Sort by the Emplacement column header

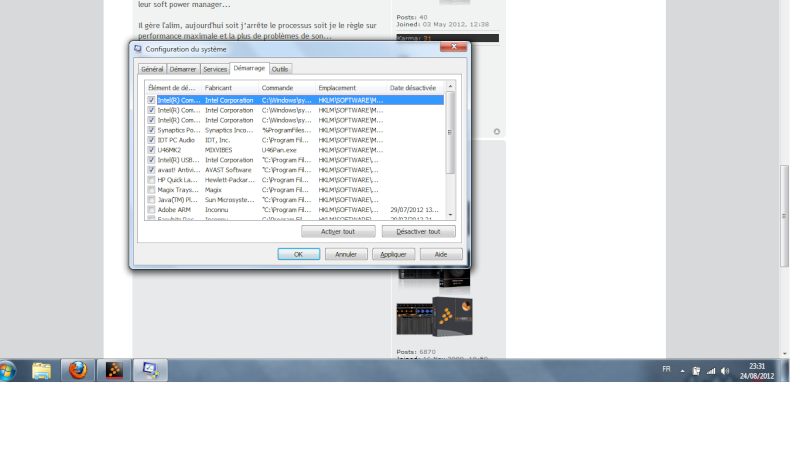(x=351, y=88)
